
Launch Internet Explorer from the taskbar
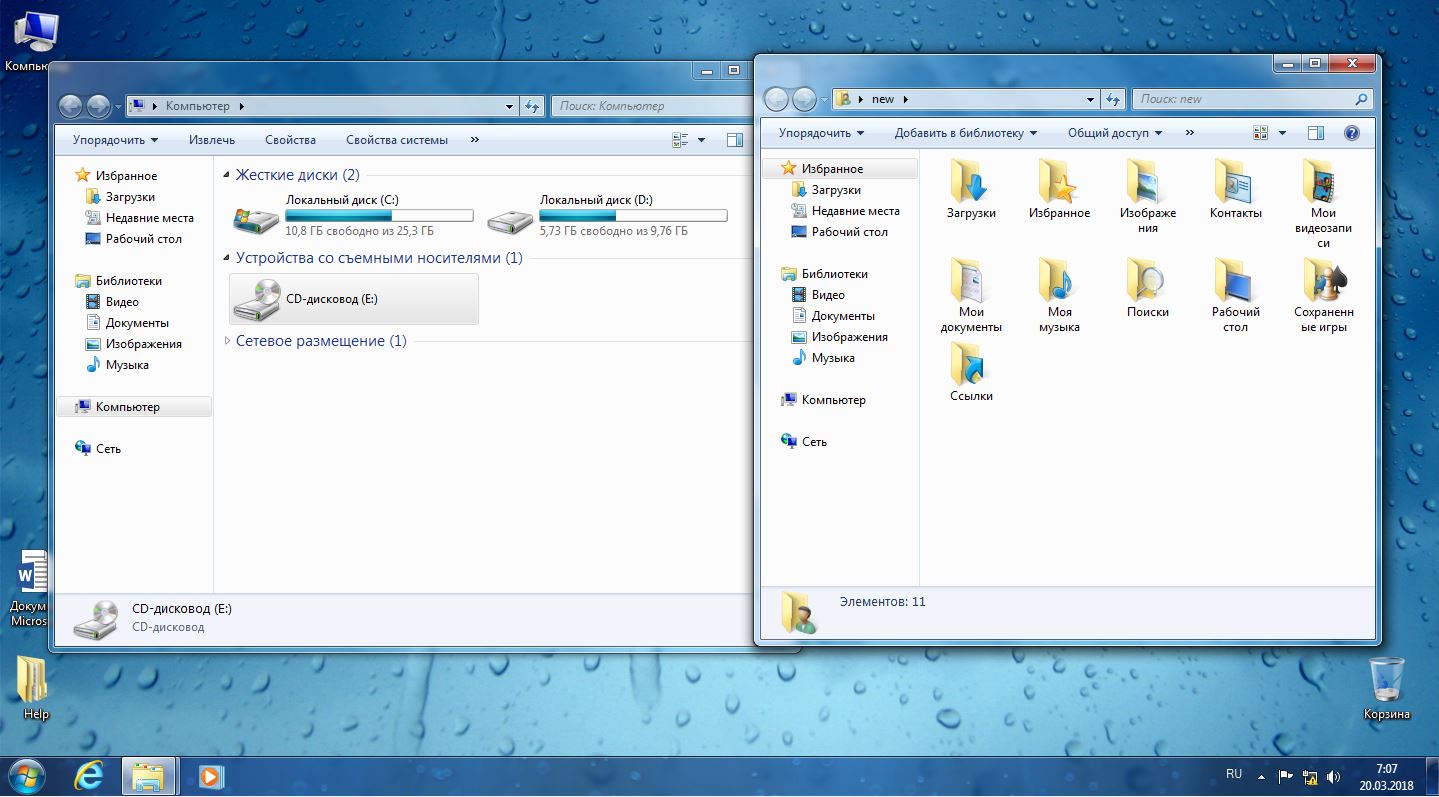pyautogui.click(x=89, y=775)
